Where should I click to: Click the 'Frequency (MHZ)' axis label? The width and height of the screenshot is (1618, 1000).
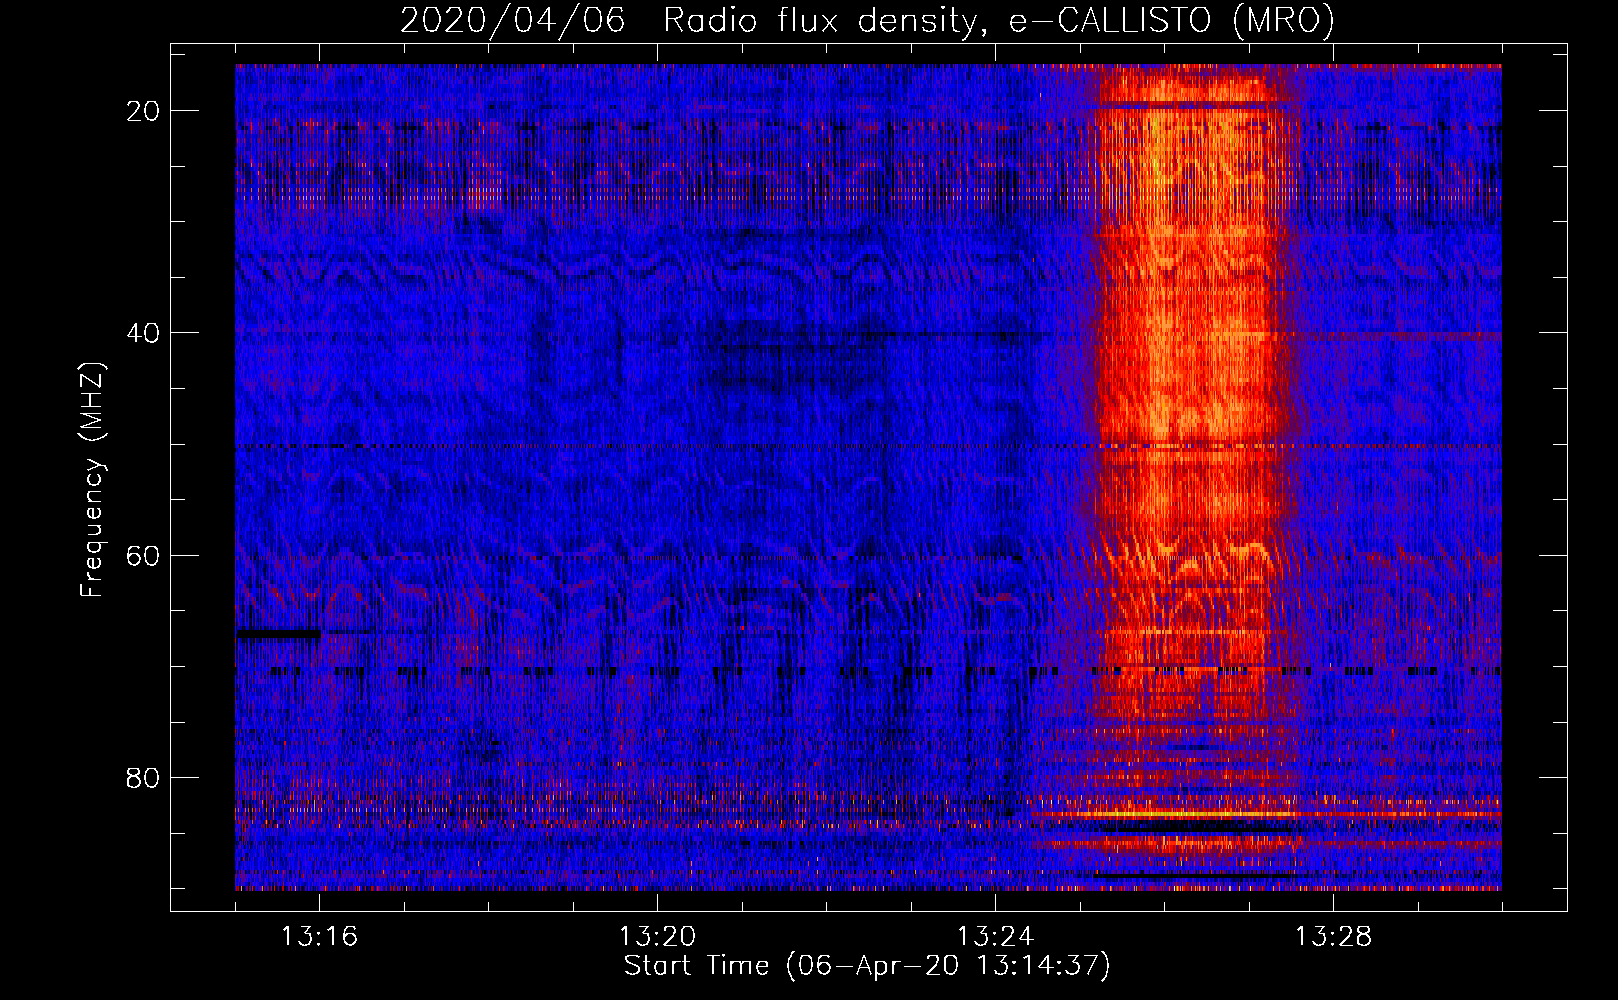[92, 480]
